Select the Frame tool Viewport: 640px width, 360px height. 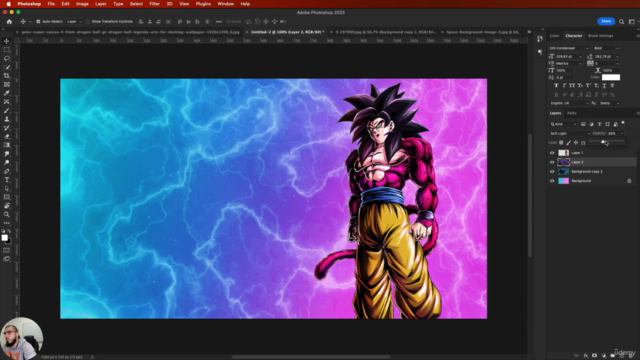[x=7, y=84]
